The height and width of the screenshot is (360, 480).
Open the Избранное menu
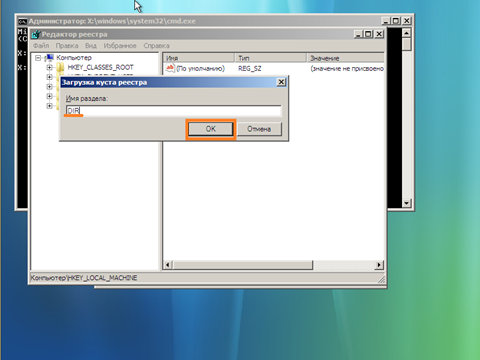tap(120, 46)
